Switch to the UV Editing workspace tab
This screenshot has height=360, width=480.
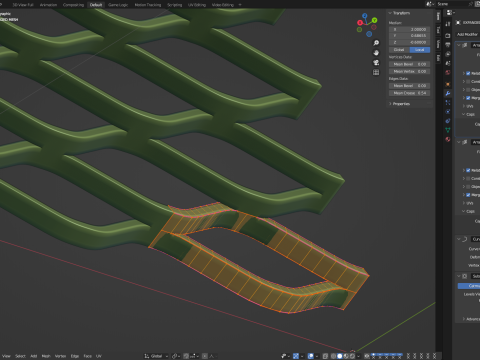(x=197, y=5)
